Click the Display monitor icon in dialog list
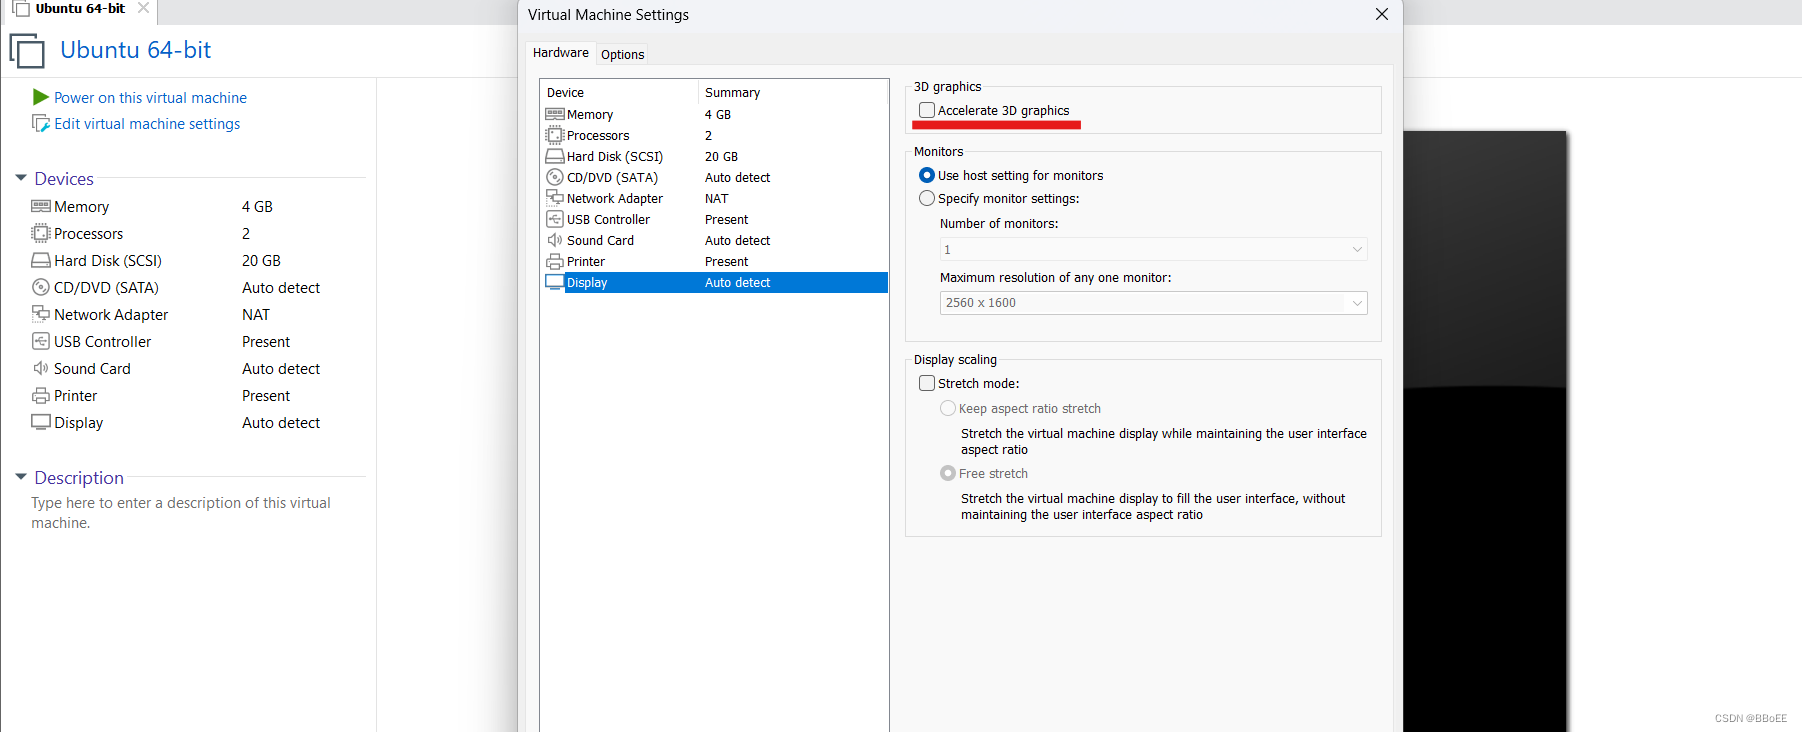The image size is (1802, 732). tap(554, 282)
